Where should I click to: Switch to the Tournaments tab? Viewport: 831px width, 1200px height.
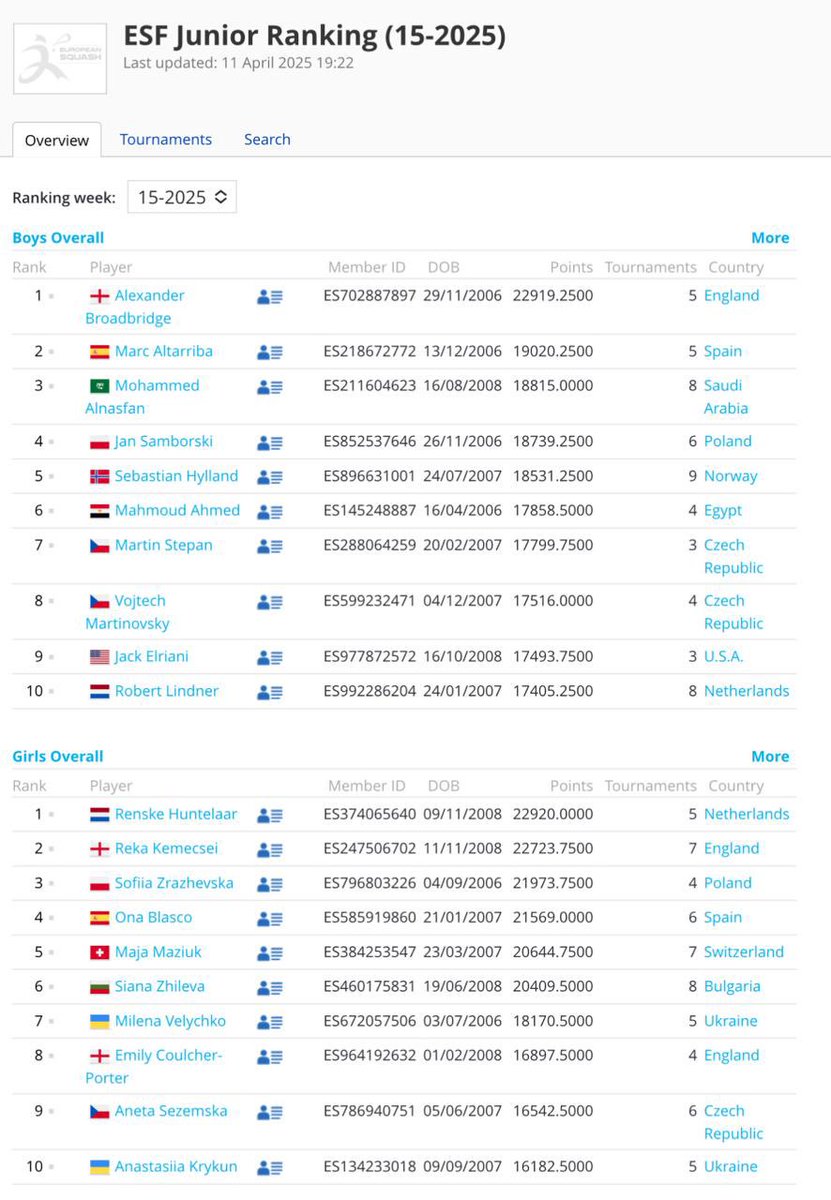tap(166, 139)
